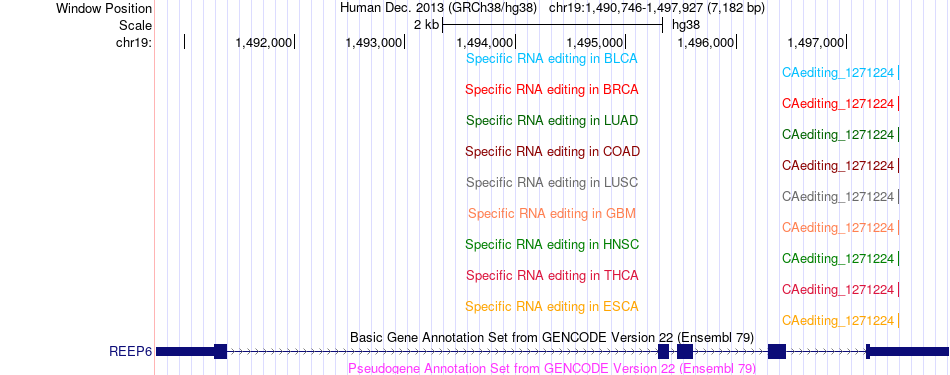
Task: Click the orange ESCA CAediting_1271224 item
Action: (x=840, y=320)
